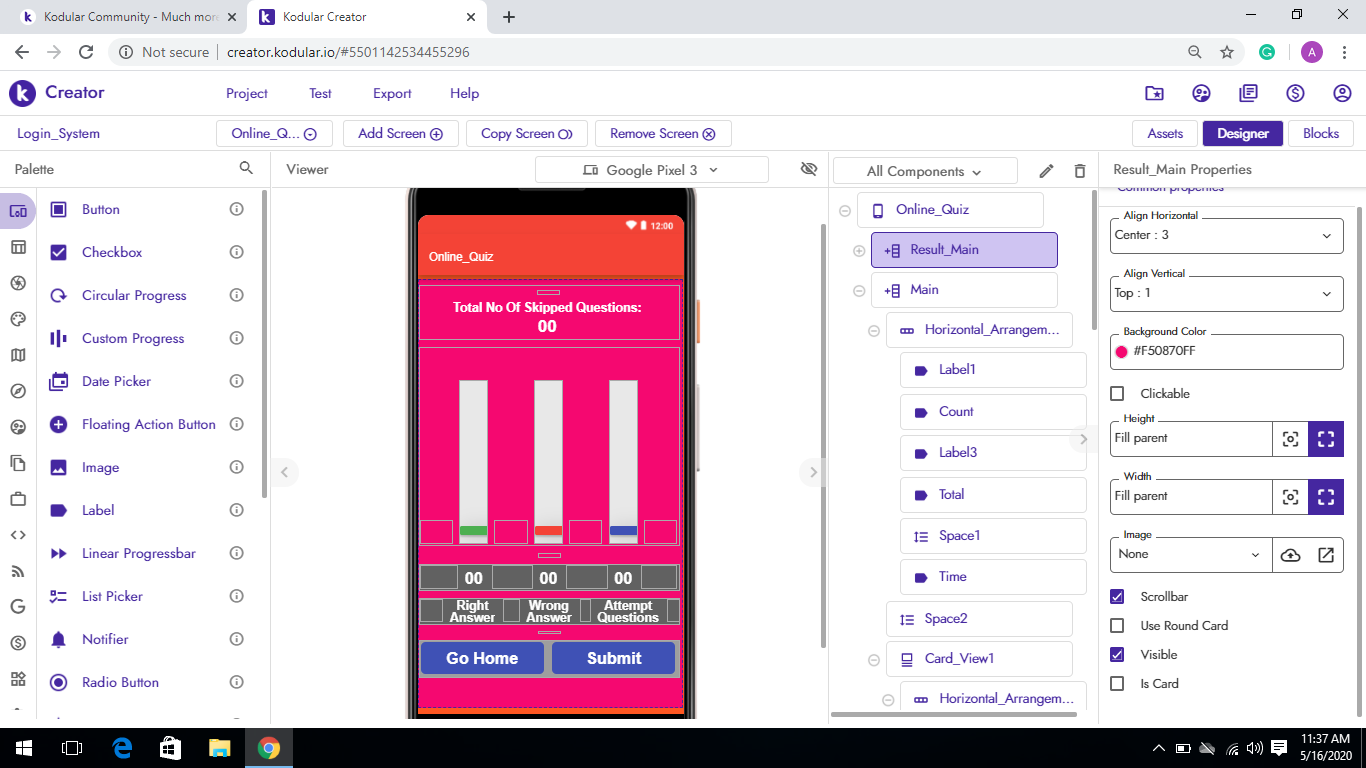Open the monetization dollar icon in header

tap(1295, 93)
